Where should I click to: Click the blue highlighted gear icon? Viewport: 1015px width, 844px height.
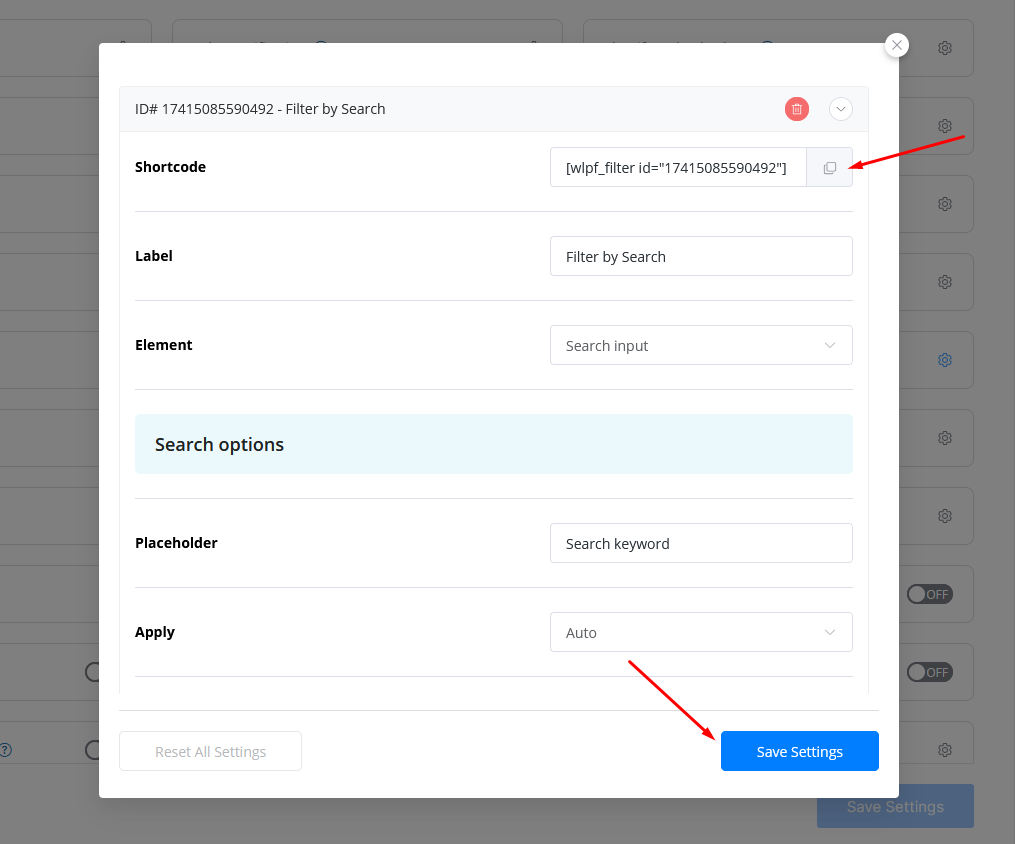click(x=944, y=360)
